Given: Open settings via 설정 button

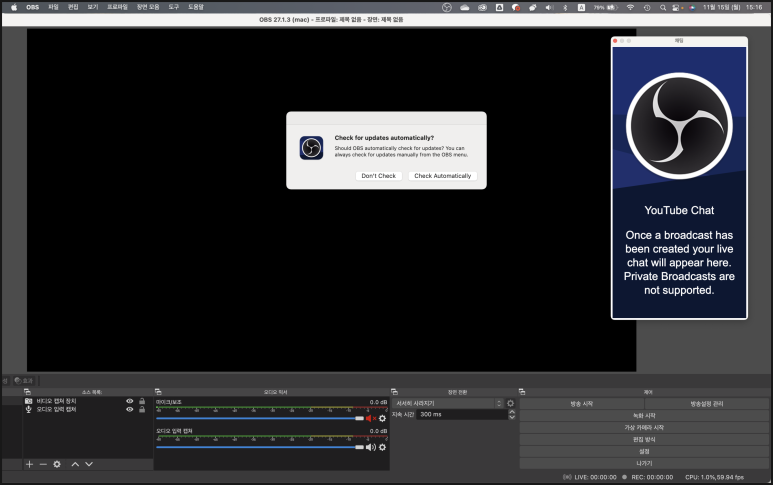Looking at the screenshot, I should 644,451.
